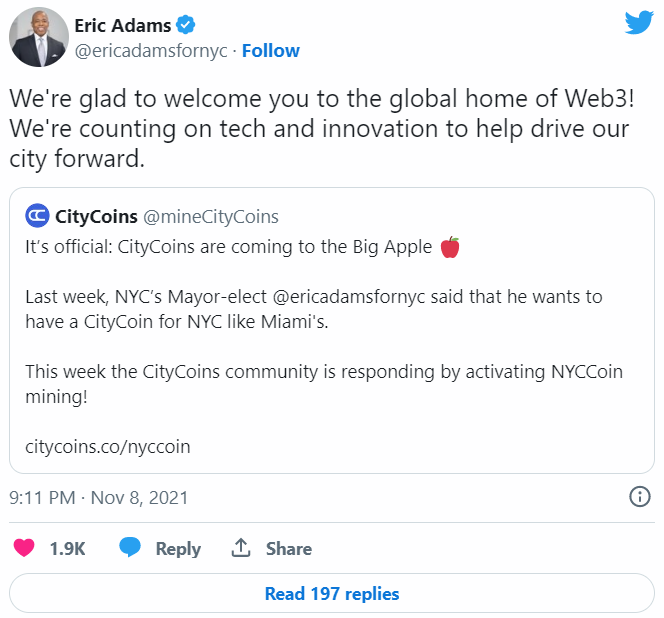664x618 pixels.
Task: Open tweet info circle icon
Action: coord(639,497)
